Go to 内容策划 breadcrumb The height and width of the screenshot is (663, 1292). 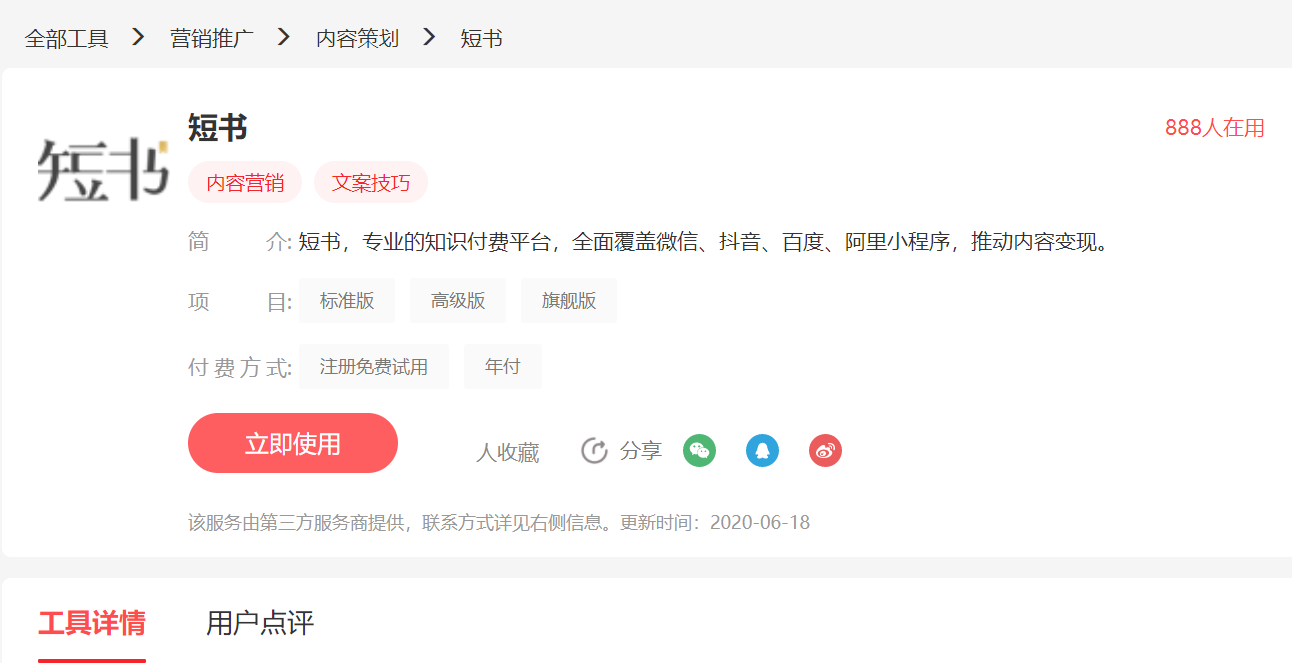(357, 38)
